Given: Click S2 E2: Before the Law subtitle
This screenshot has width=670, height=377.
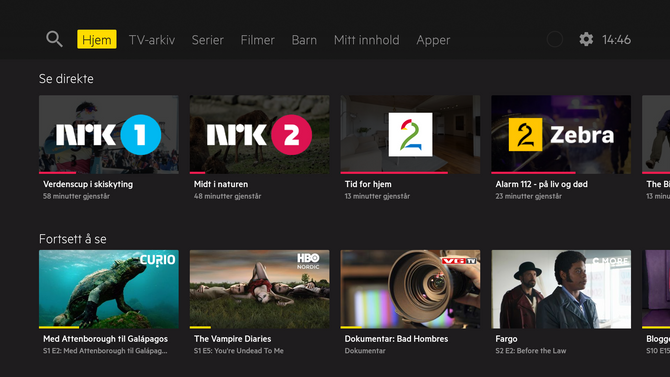Looking at the screenshot, I should (x=531, y=351).
